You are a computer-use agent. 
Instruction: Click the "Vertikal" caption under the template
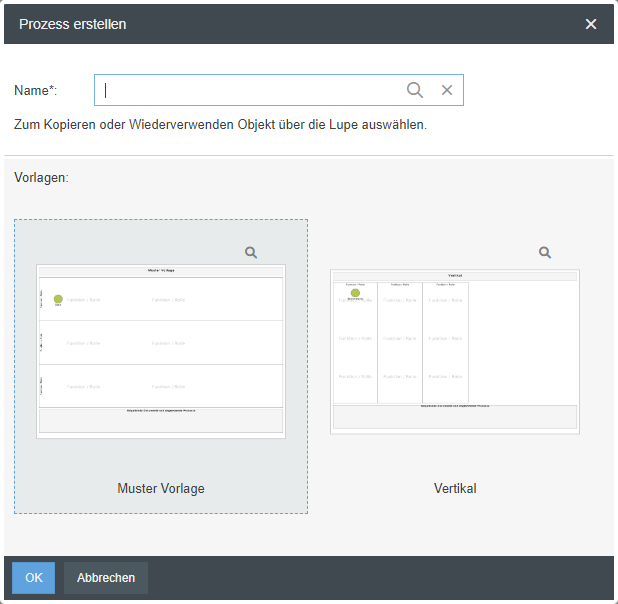(455, 489)
